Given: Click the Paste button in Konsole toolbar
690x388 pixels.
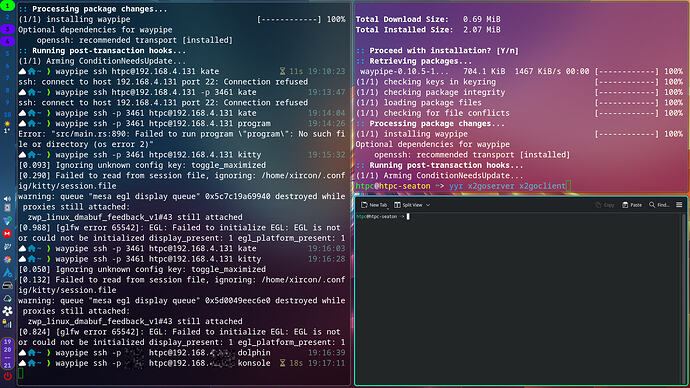Looking at the screenshot, I should [632, 205].
